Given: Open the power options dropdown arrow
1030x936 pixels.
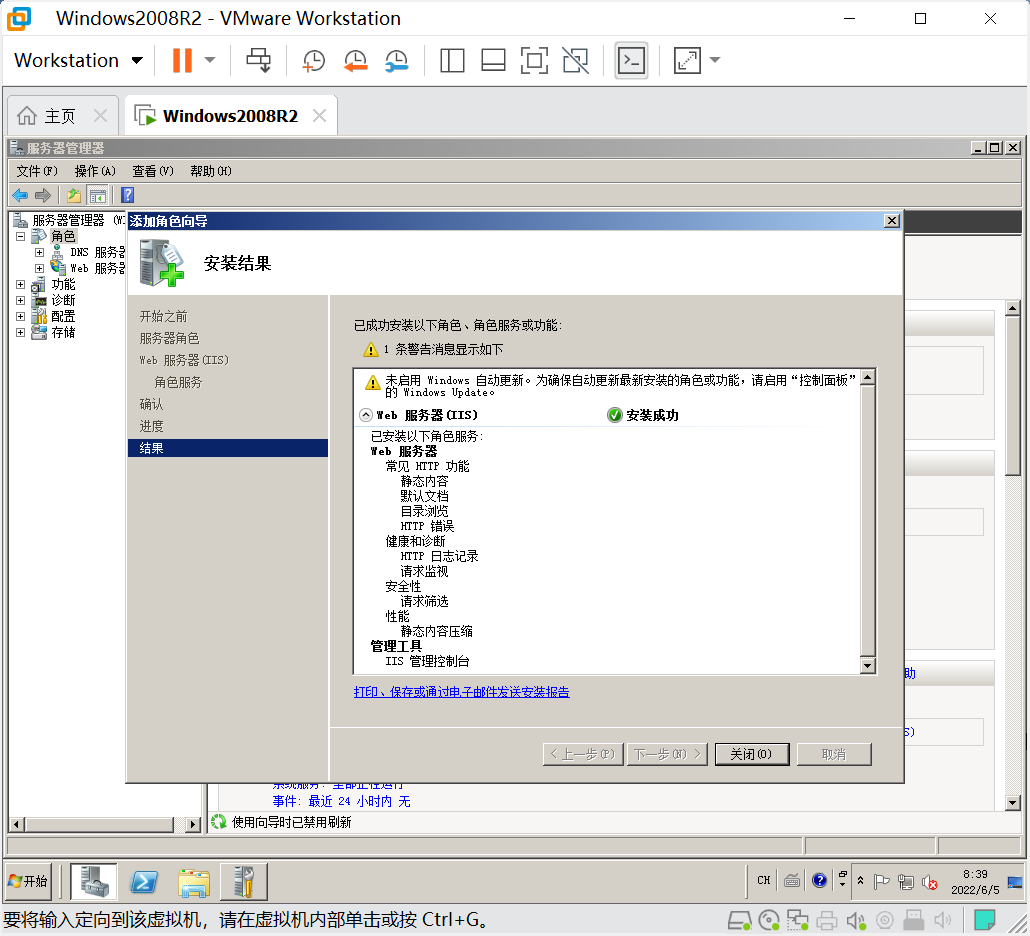Looking at the screenshot, I should click(x=210, y=60).
